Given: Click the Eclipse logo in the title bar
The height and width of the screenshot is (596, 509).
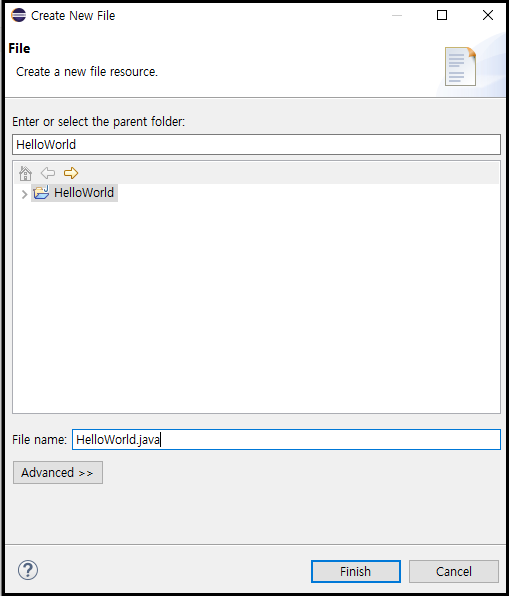Looking at the screenshot, I should pos(18,15).
